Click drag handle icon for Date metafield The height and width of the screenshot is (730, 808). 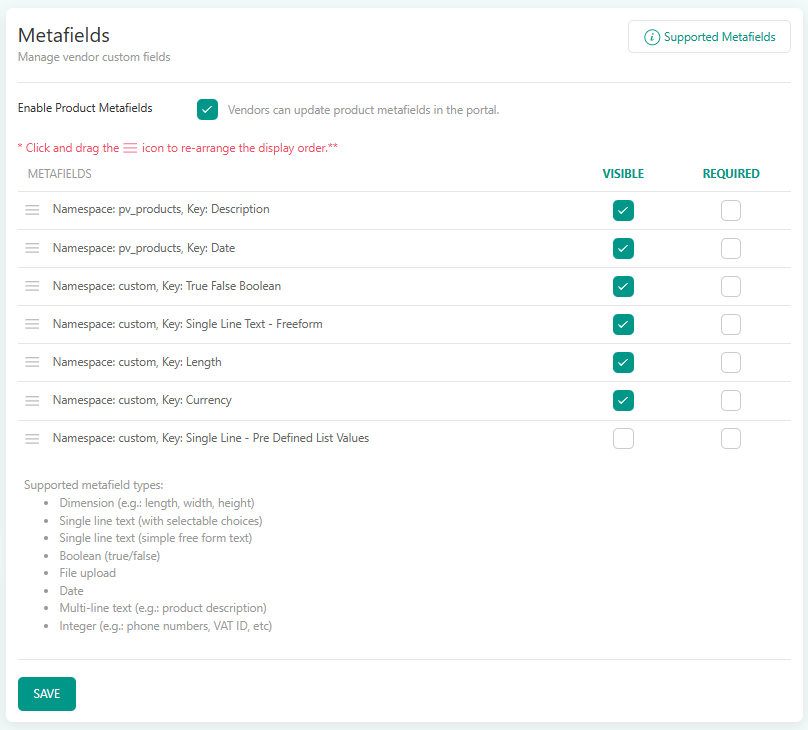[32, 248]
